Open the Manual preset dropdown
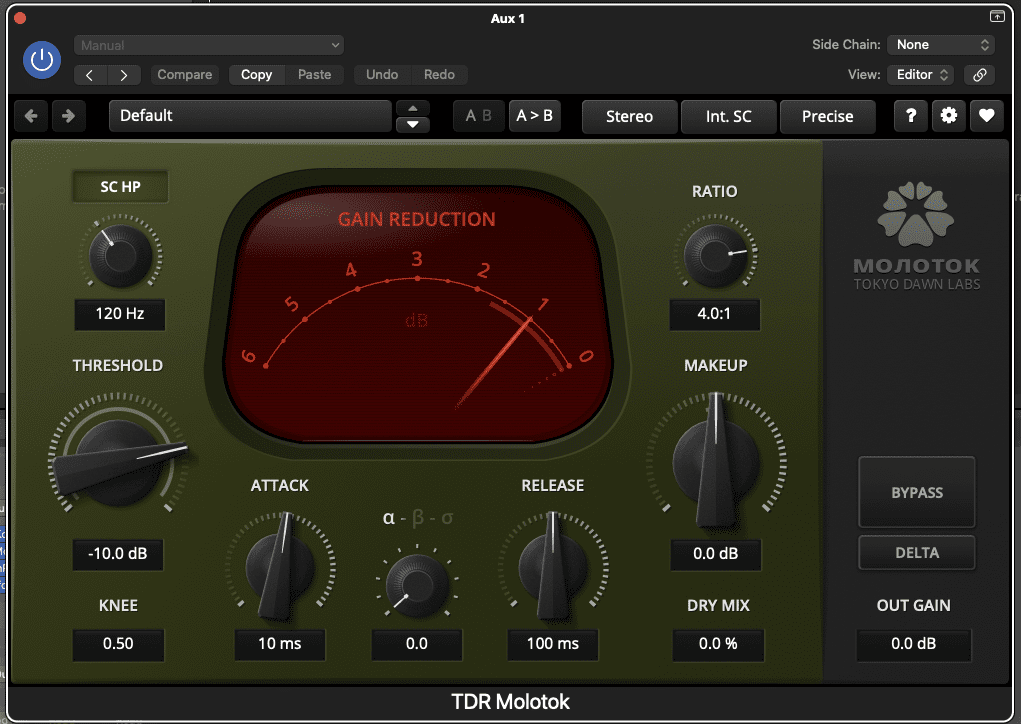The width and height of the screenshot is (1021, 724). click(x=209, y=45)
